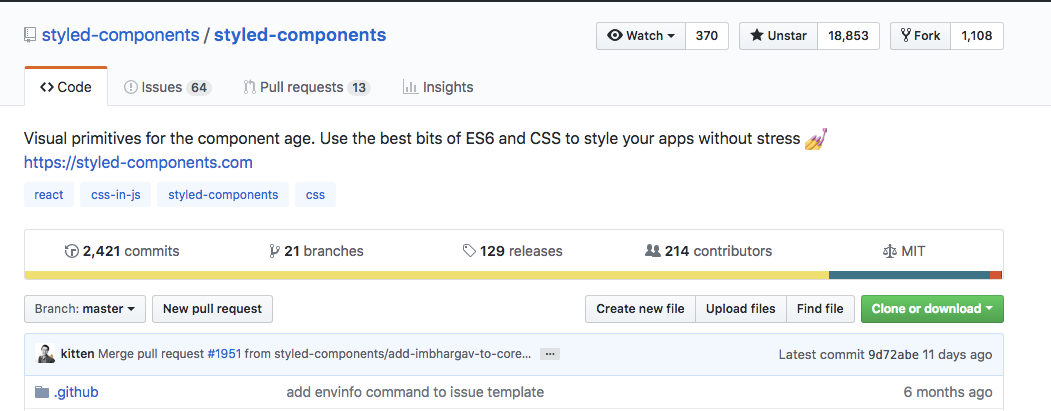Open the Clone or download dropdown
1051x411 pixels.
[x=932, y=309]
